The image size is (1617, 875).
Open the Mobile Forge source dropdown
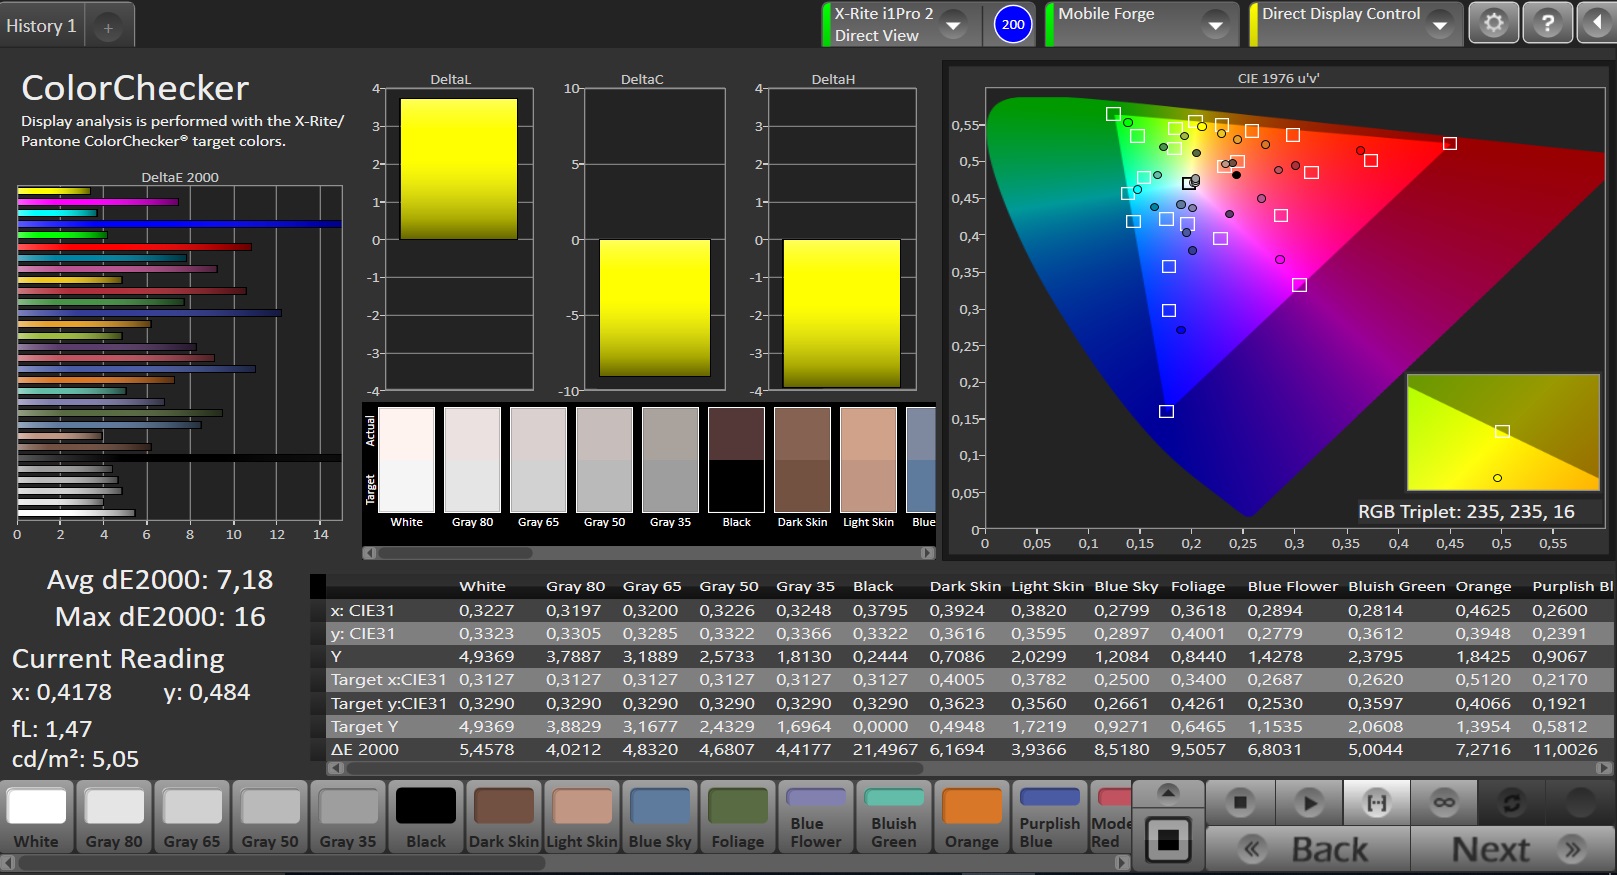point(1215,25)
